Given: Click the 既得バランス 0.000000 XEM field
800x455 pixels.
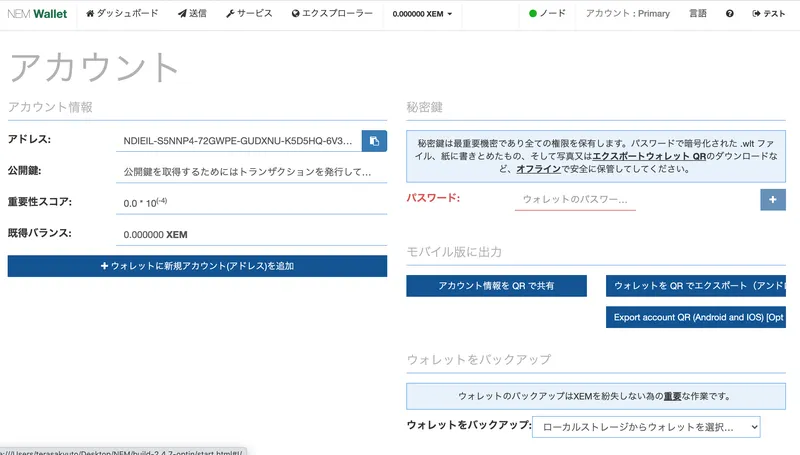Looking at the screenshot, I should click(251, 235).
